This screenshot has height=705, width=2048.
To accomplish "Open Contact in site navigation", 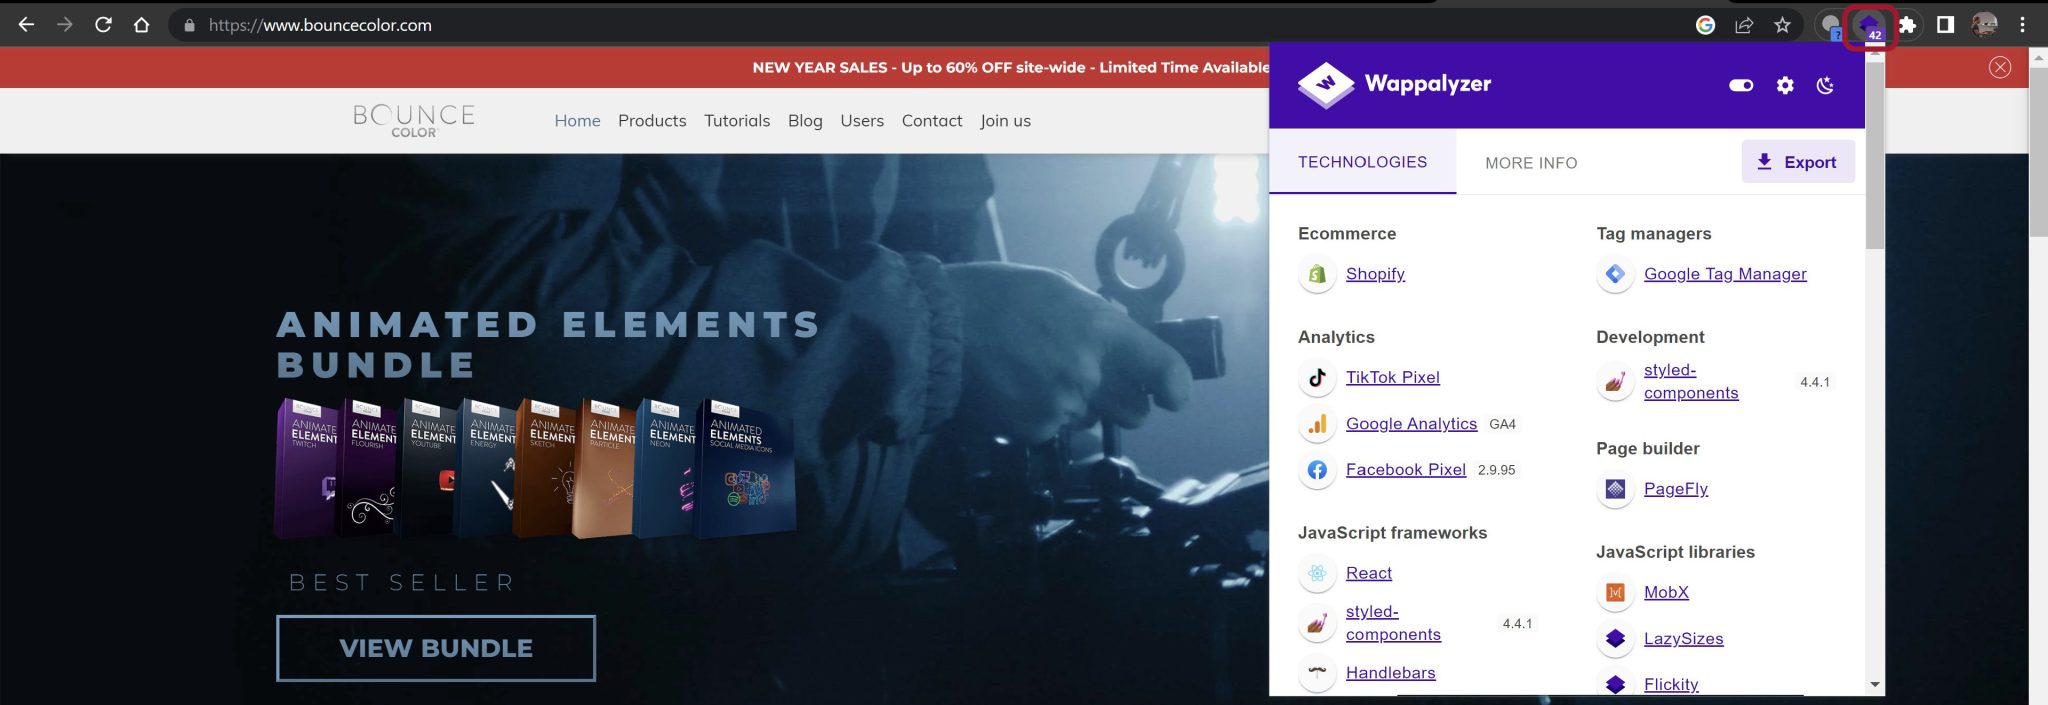I will pos(932,121).
